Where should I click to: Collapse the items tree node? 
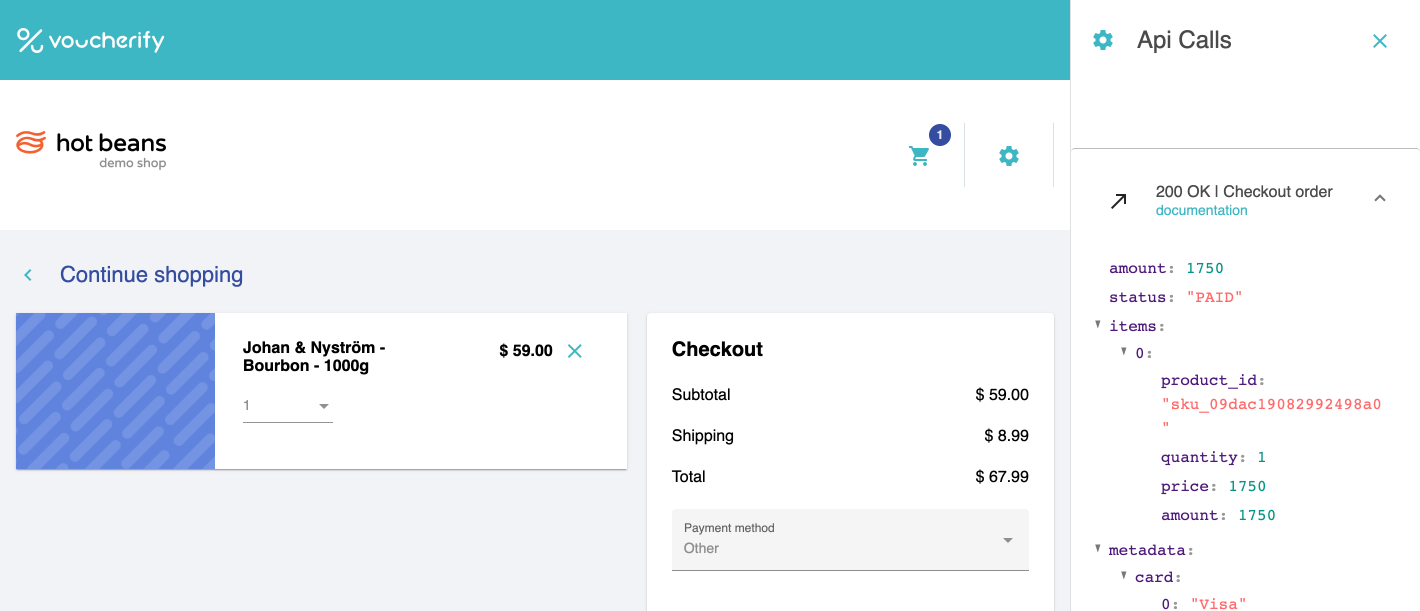click(x=1098, y=325)
